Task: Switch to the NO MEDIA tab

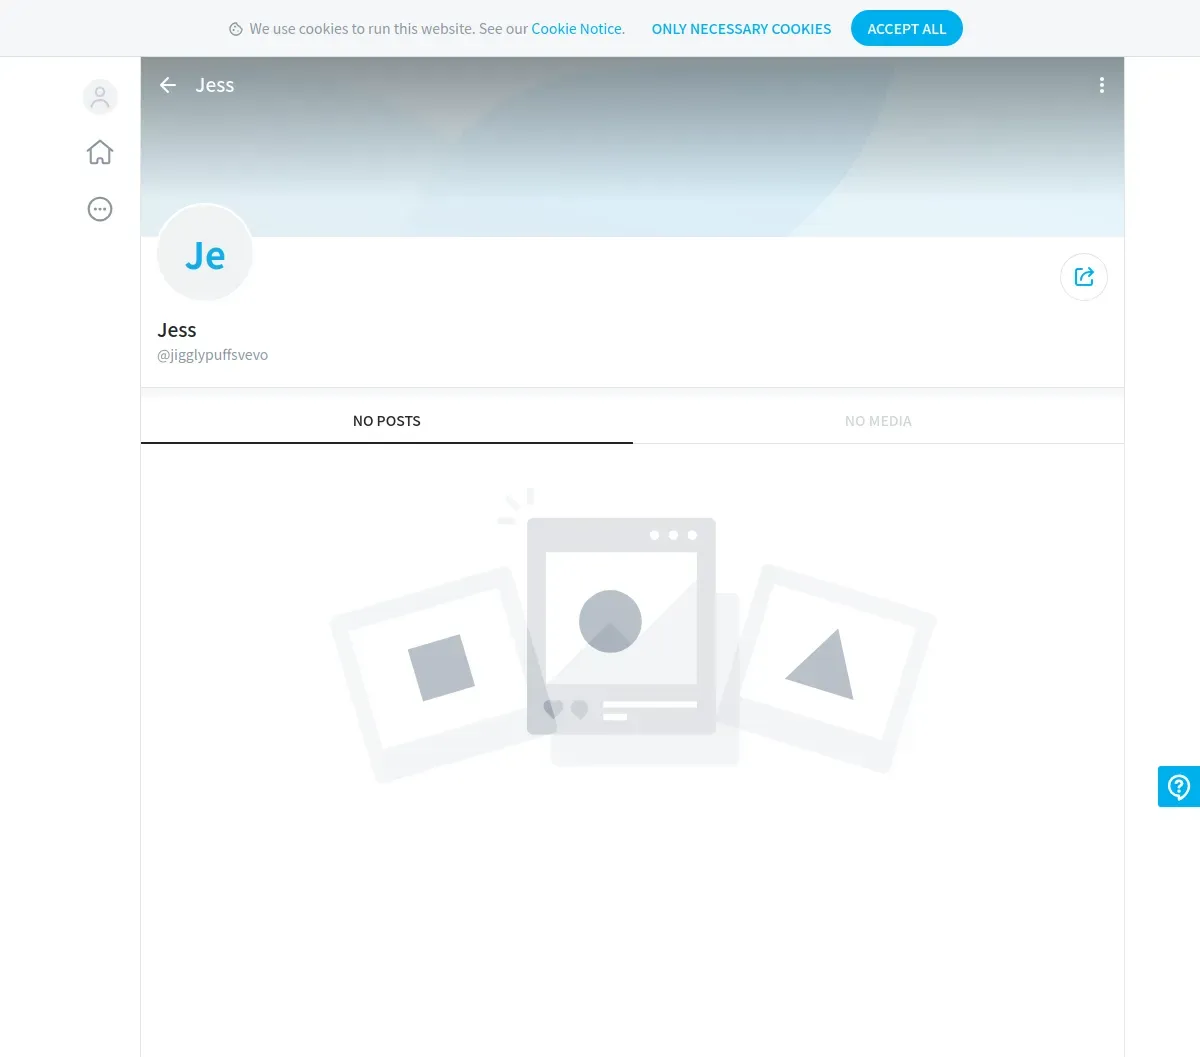Action: coord(878,421)
